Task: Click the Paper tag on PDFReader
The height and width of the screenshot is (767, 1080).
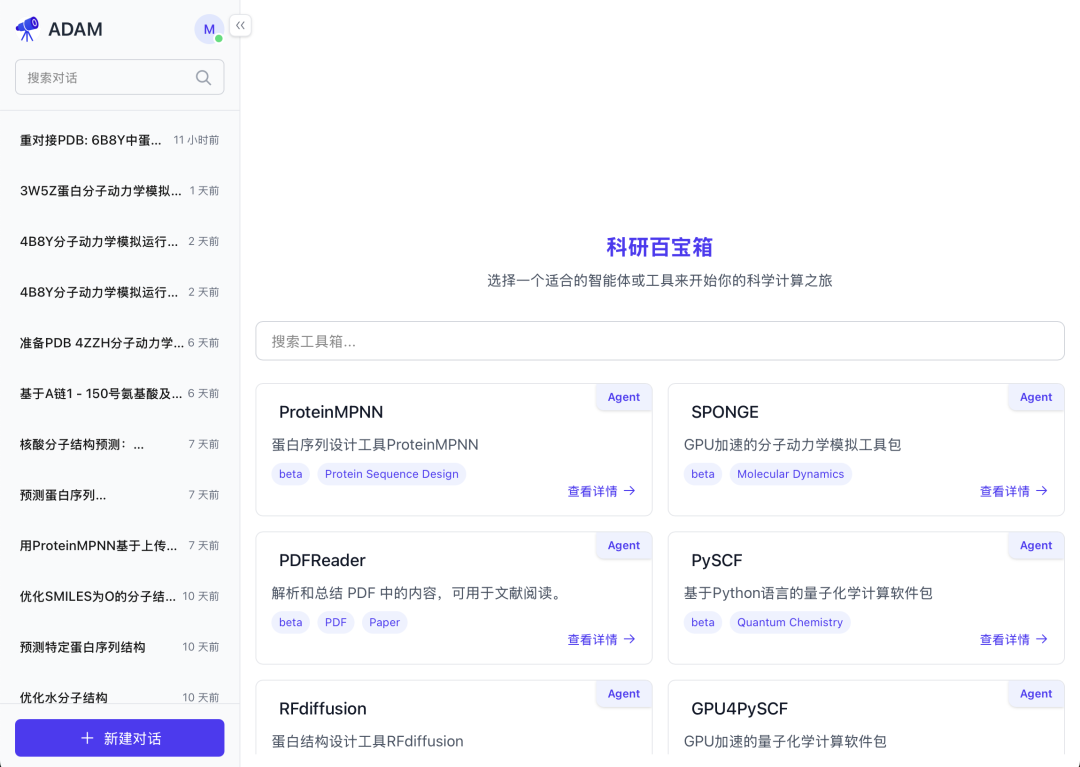Action: click(x=384, y=622)
